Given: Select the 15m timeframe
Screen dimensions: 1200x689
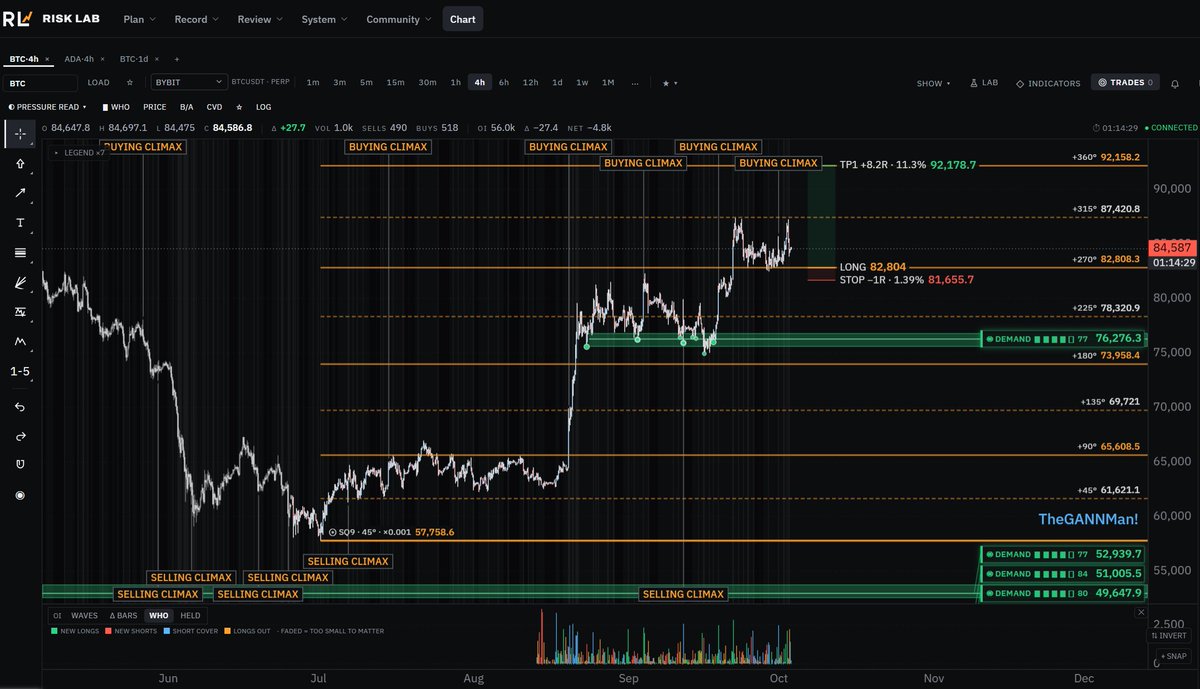Looking at the screenshot, I should pos(395,82).
